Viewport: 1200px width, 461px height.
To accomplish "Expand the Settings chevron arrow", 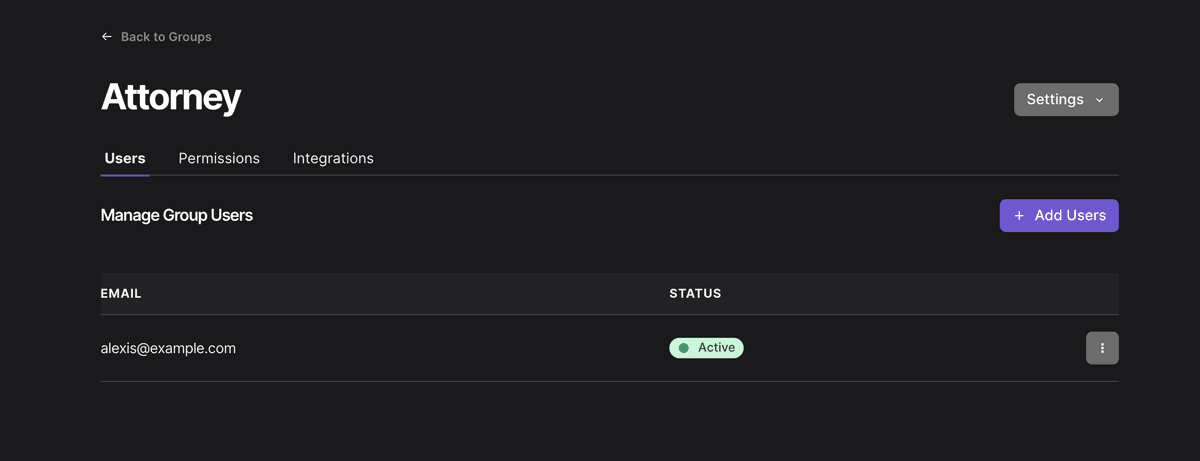I will pyautogui.click(x=1099, y=100).
